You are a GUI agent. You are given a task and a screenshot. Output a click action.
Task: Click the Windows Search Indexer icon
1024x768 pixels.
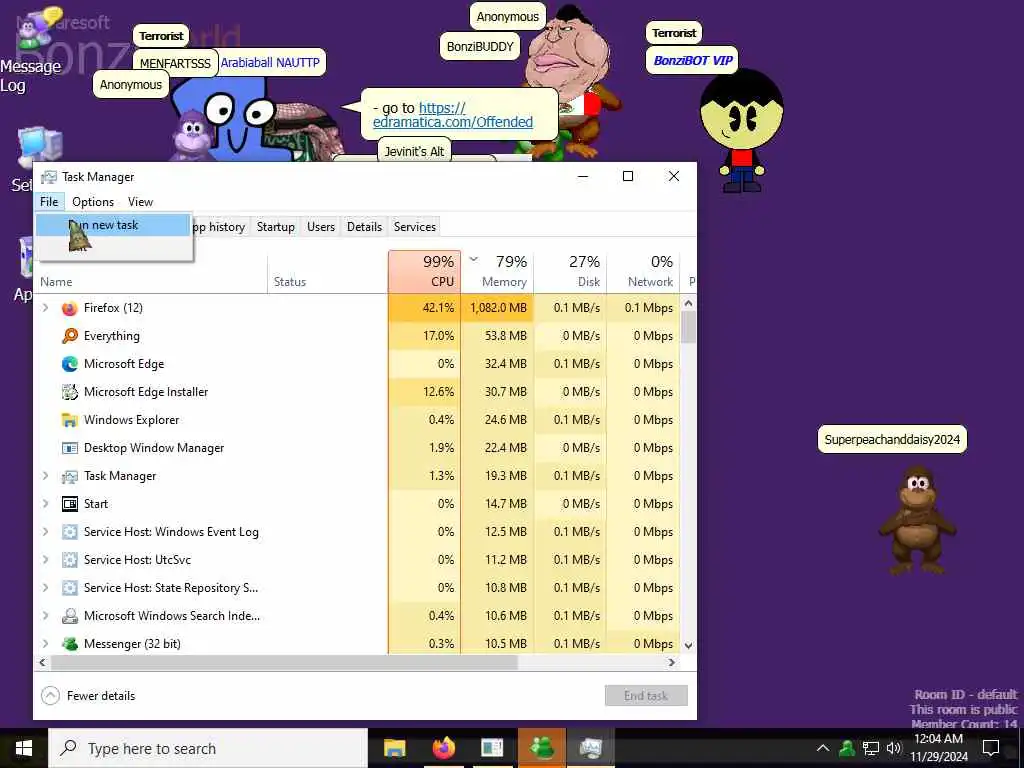69,616
